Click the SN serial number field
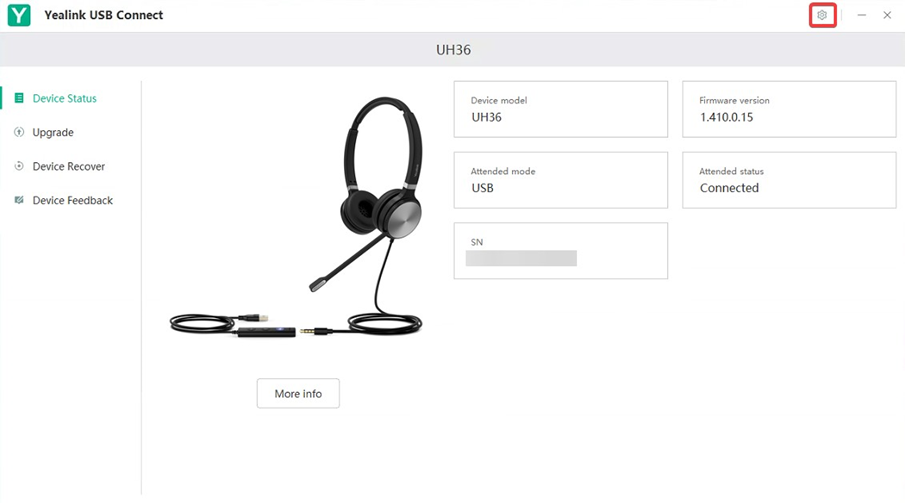This screenshot has width=905, height=503. (560, 251)
